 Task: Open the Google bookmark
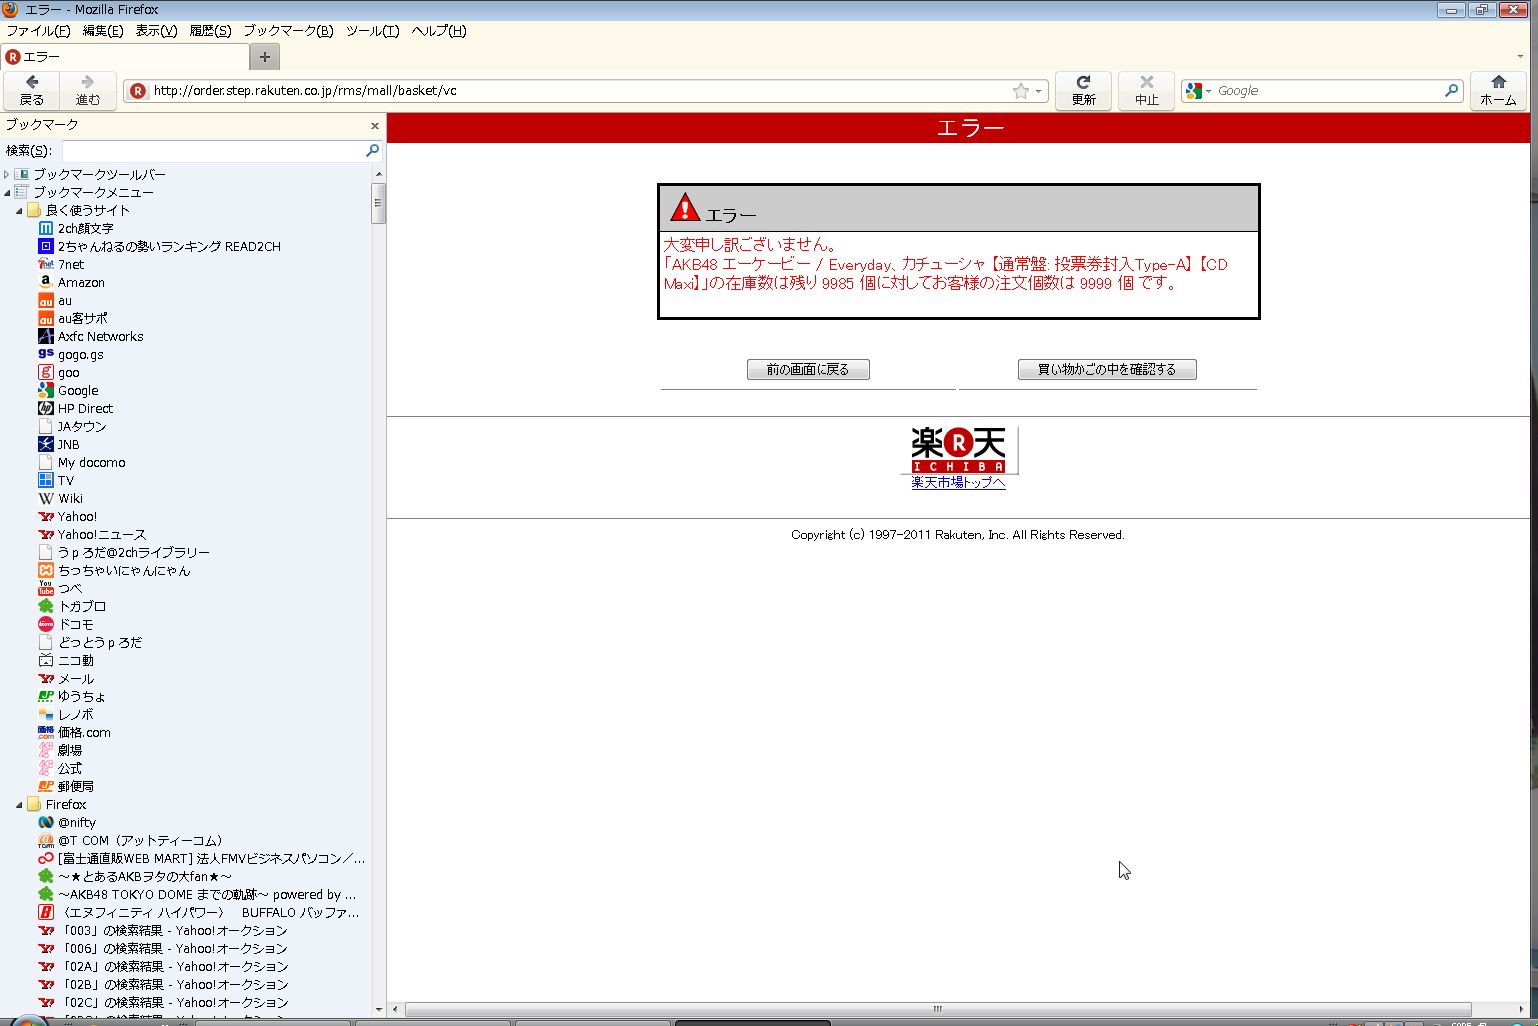click(68, 391)
